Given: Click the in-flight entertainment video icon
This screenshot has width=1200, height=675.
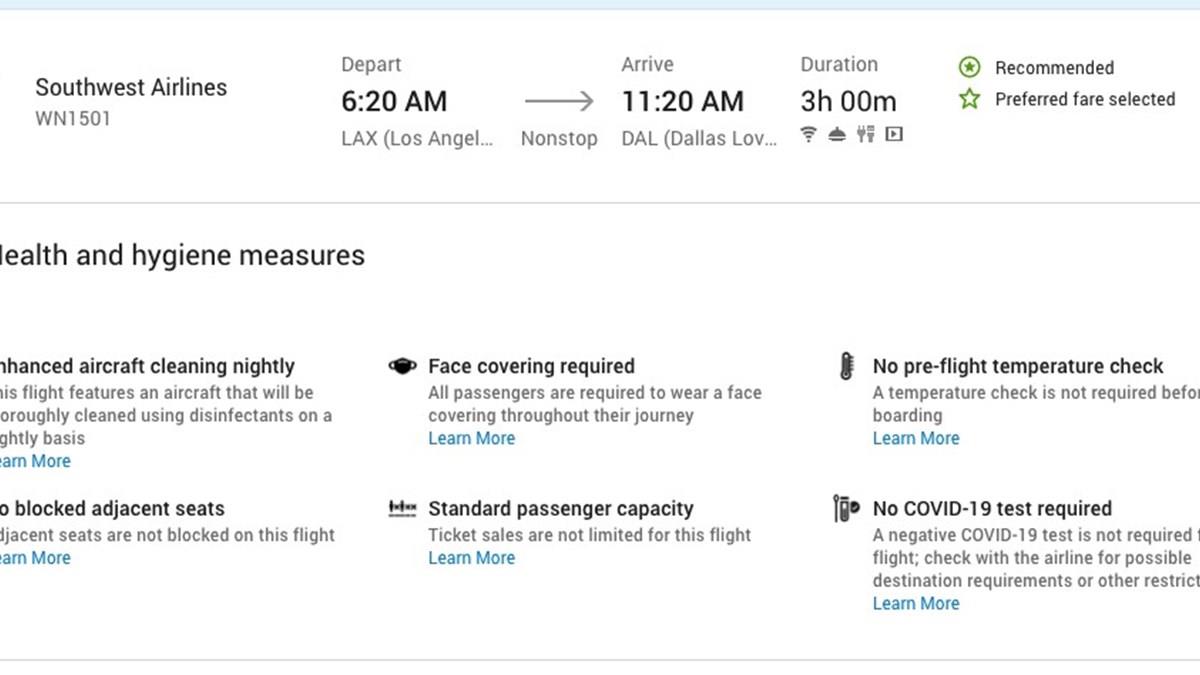Looking at the screenshot, I should [x=894, y=134].
